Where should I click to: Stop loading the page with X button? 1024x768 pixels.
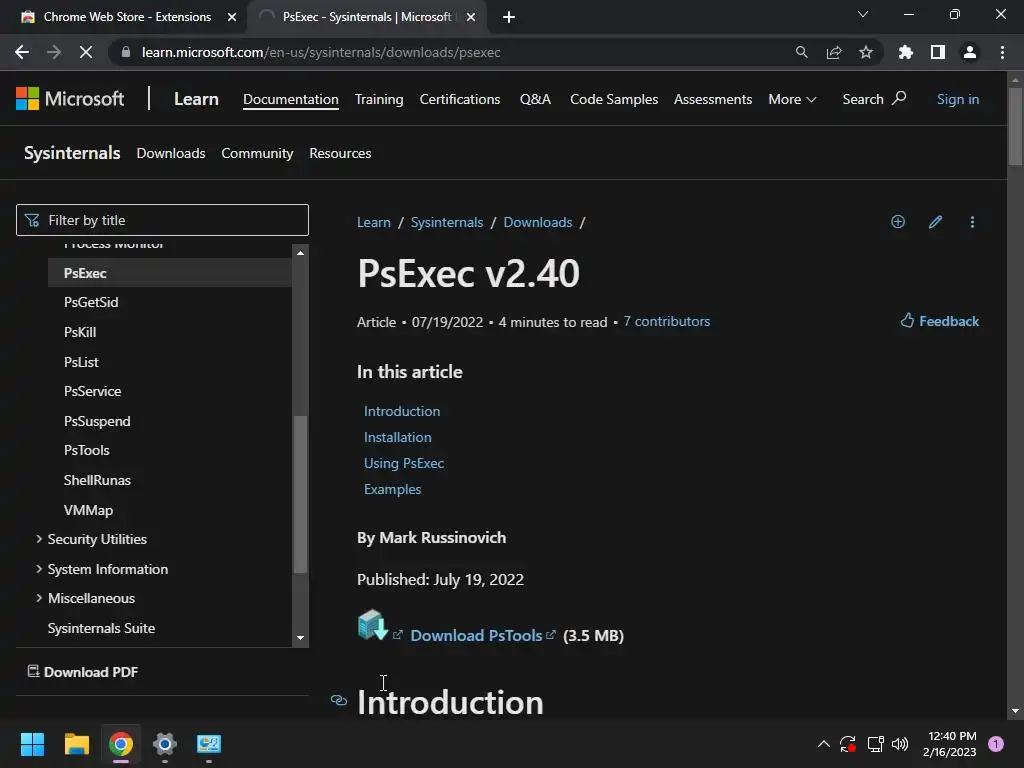(x=86, y=52)
